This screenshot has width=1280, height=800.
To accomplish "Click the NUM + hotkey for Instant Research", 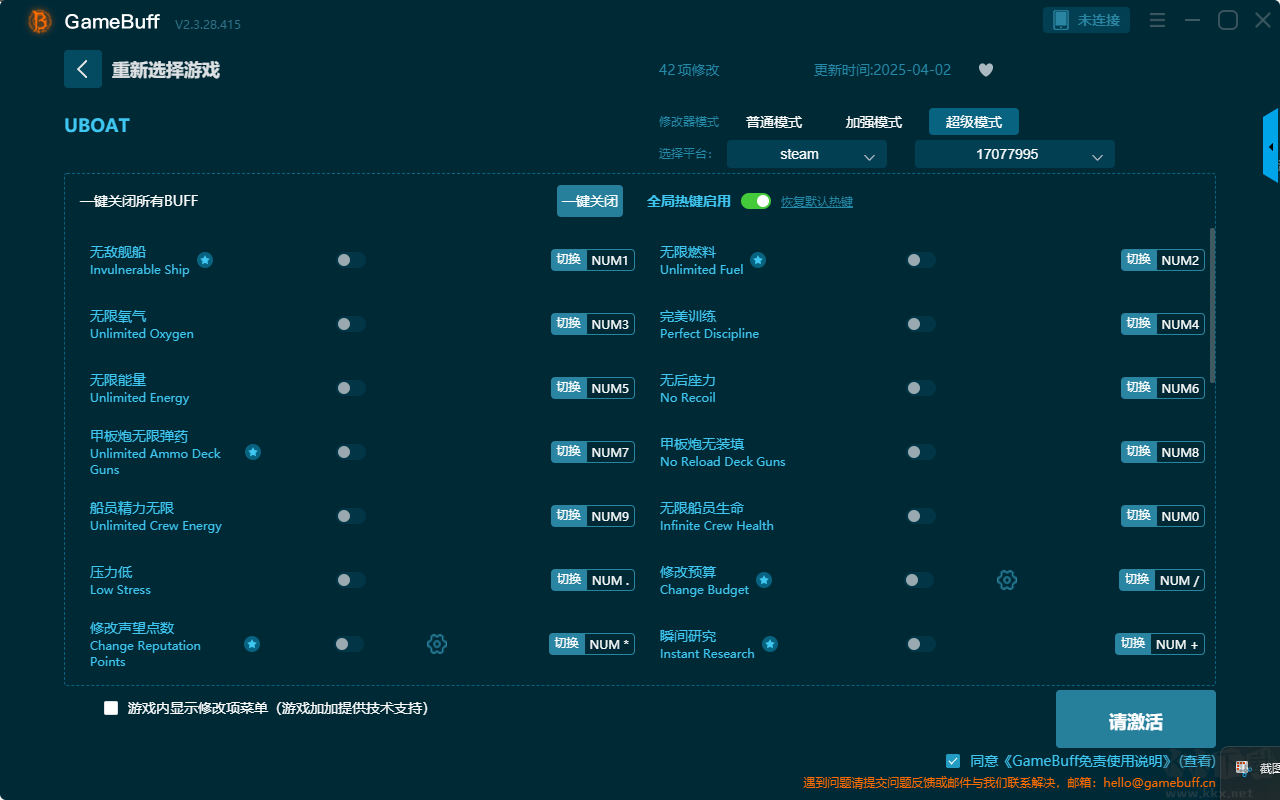I will pos(1160,644).
